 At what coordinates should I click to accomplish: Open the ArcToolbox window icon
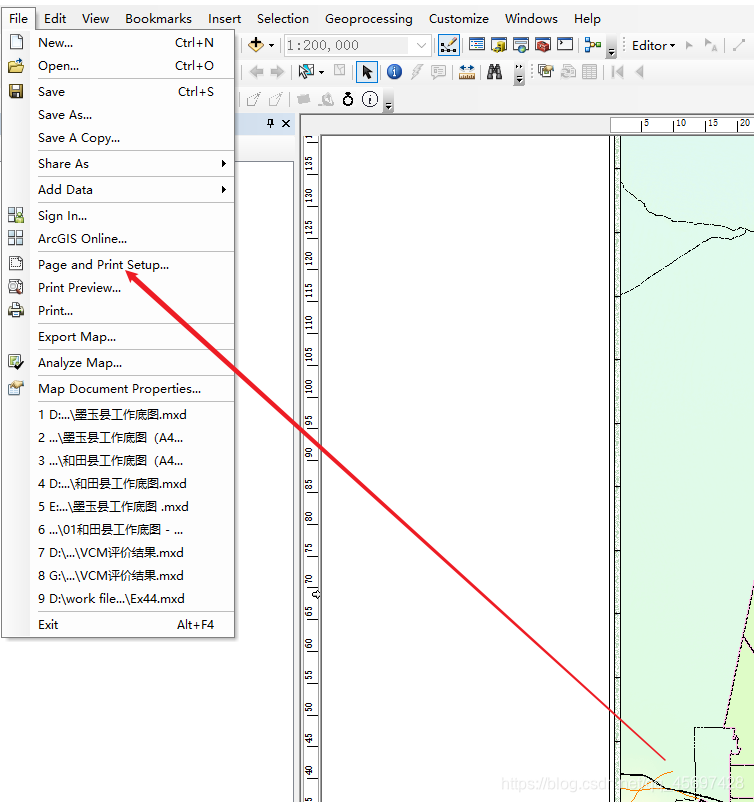point(543,45)
